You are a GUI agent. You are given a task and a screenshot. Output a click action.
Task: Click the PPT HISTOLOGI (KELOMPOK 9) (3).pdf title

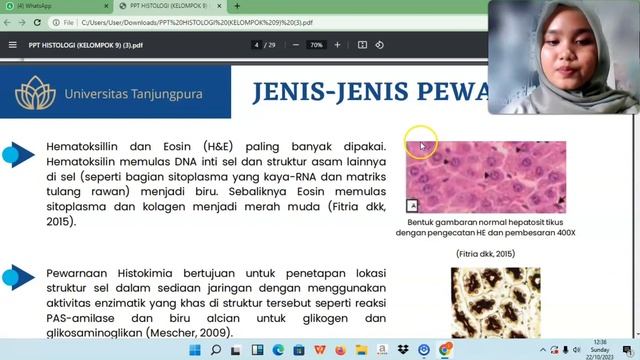coord(86,45)
